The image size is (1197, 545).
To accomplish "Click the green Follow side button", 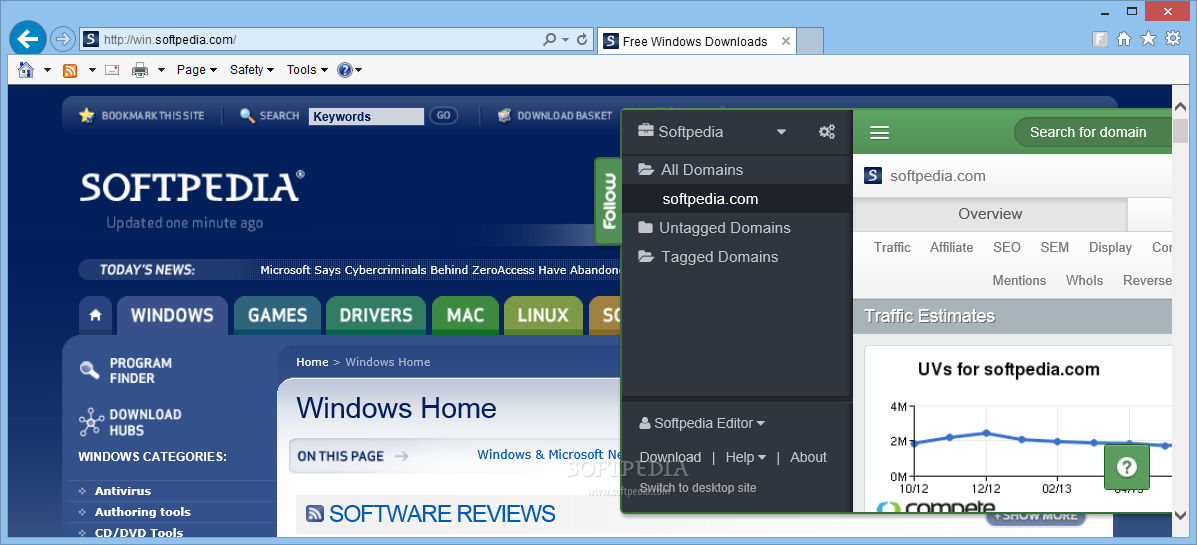I will 608,201.
